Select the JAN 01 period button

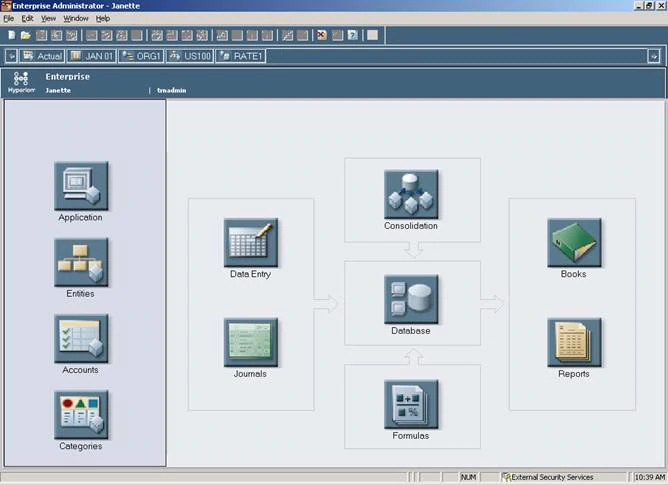92,56
